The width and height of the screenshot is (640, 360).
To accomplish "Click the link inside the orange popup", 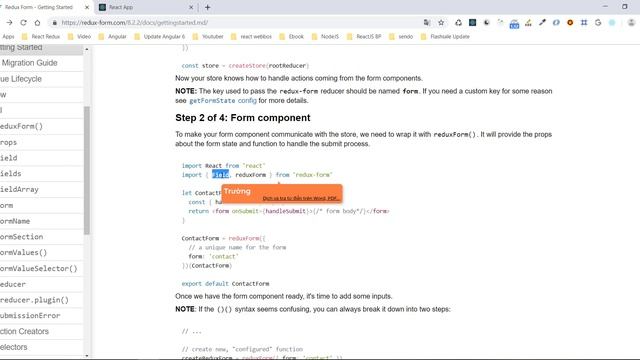I will tap(300, 198).
